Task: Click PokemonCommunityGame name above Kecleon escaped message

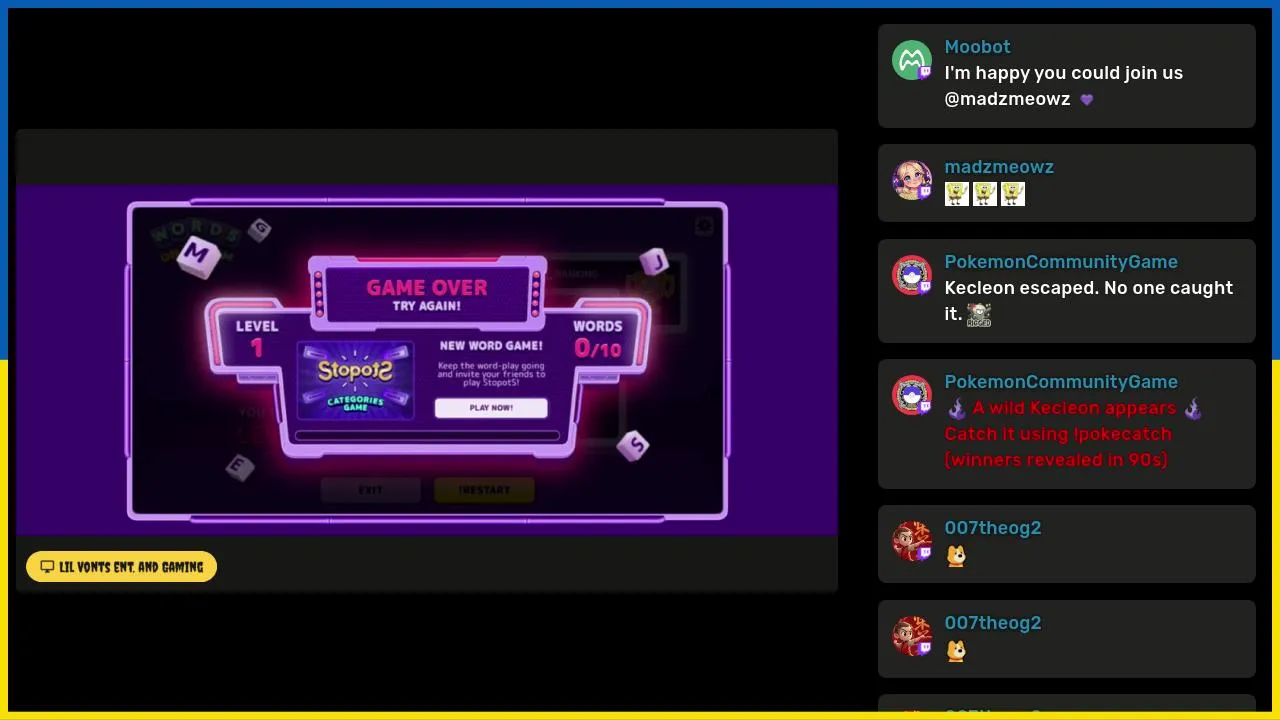Action: point(1061,262)
